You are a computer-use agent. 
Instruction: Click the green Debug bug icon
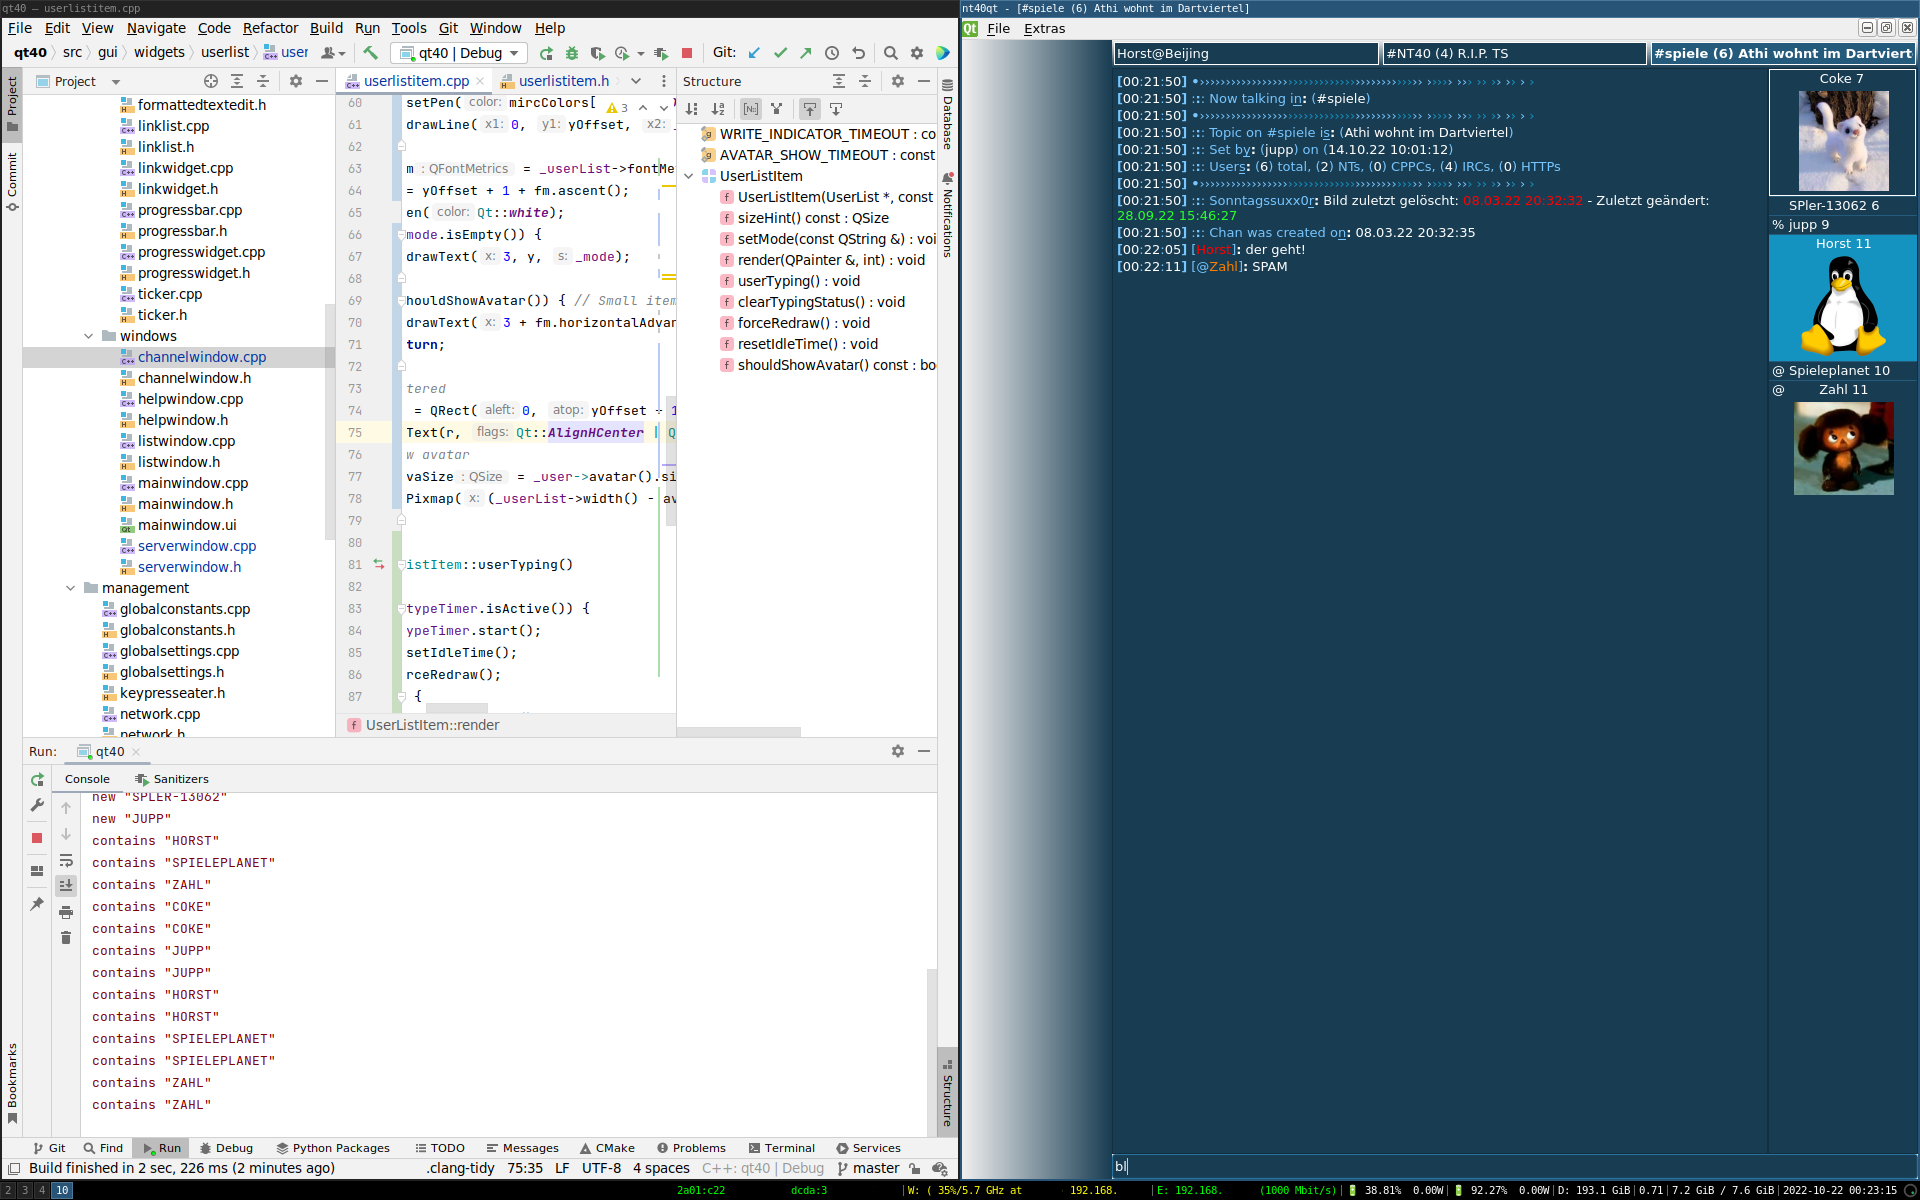(572, 53)
